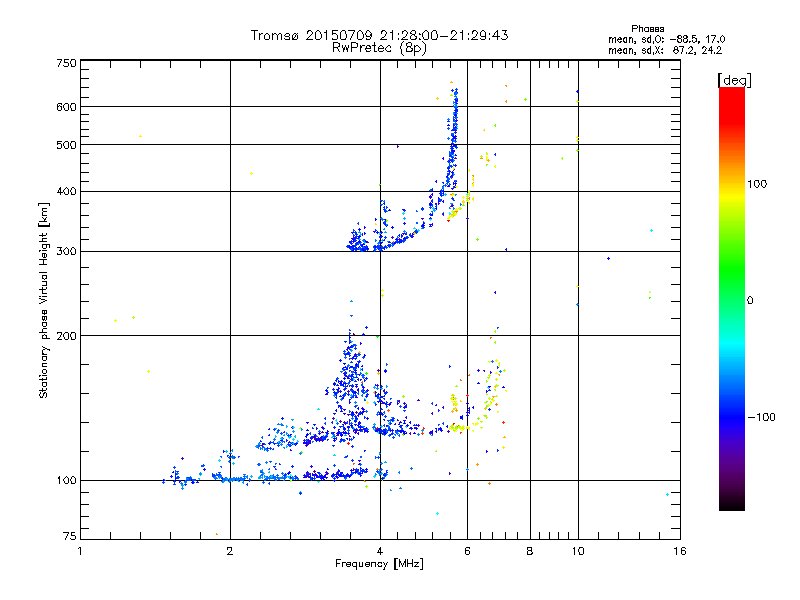This screenshot has width=800, height=600.
Task: Click the '[deg]' colorbar unit label
Action: coord(734,80)
